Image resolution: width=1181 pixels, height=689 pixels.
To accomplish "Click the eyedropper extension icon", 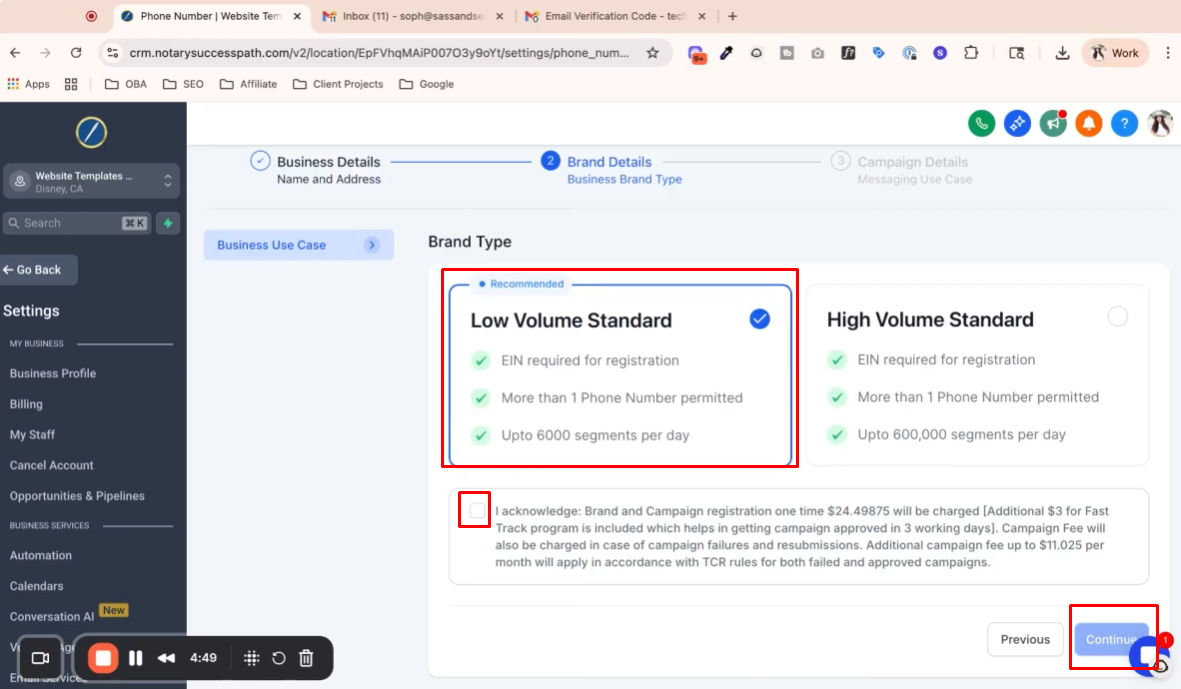I will pyautogui.click(x=726, y=53).
